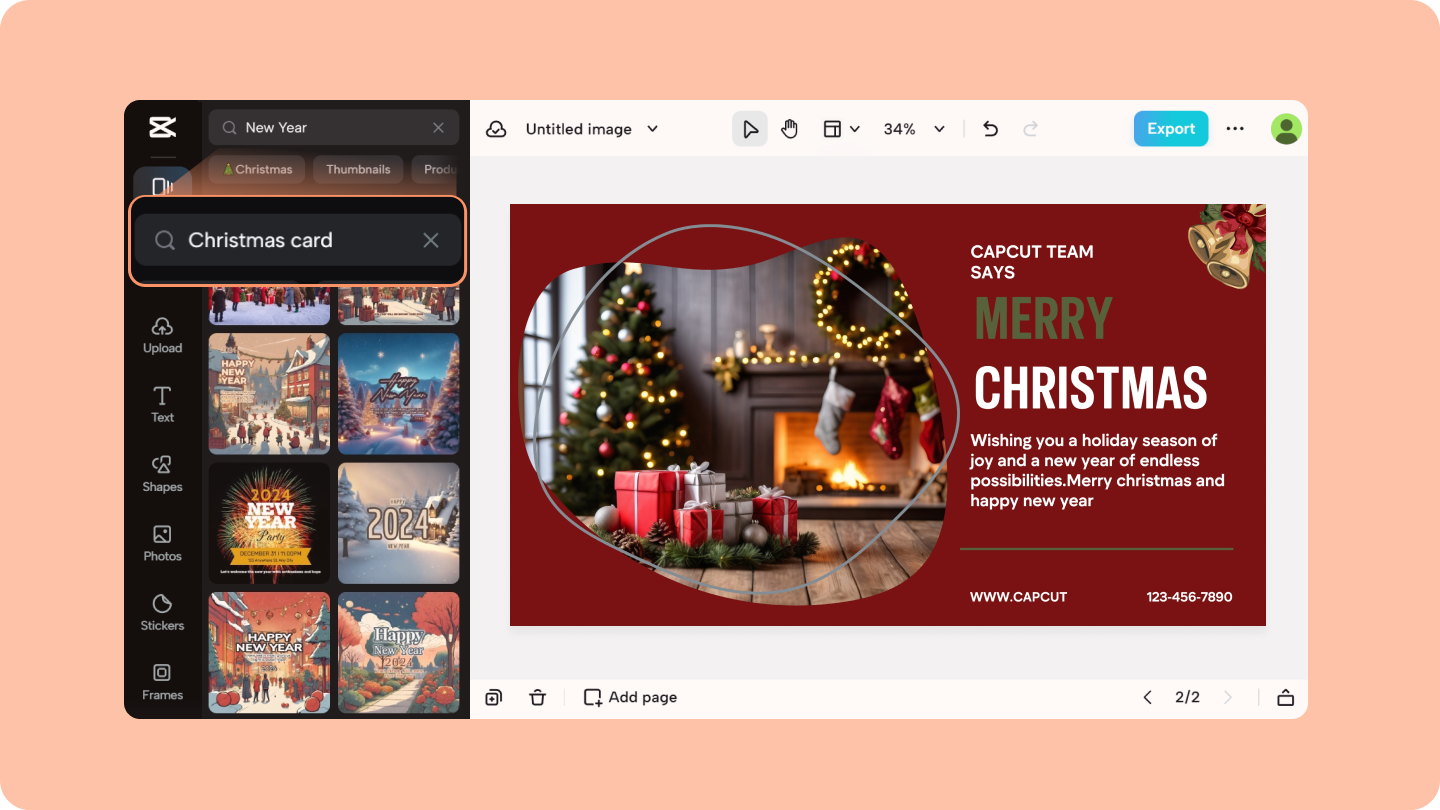Activate the hand pan tool
The height and width of the screenshot is (810, 1440).
pyautogui.click(x=790, y=129)
